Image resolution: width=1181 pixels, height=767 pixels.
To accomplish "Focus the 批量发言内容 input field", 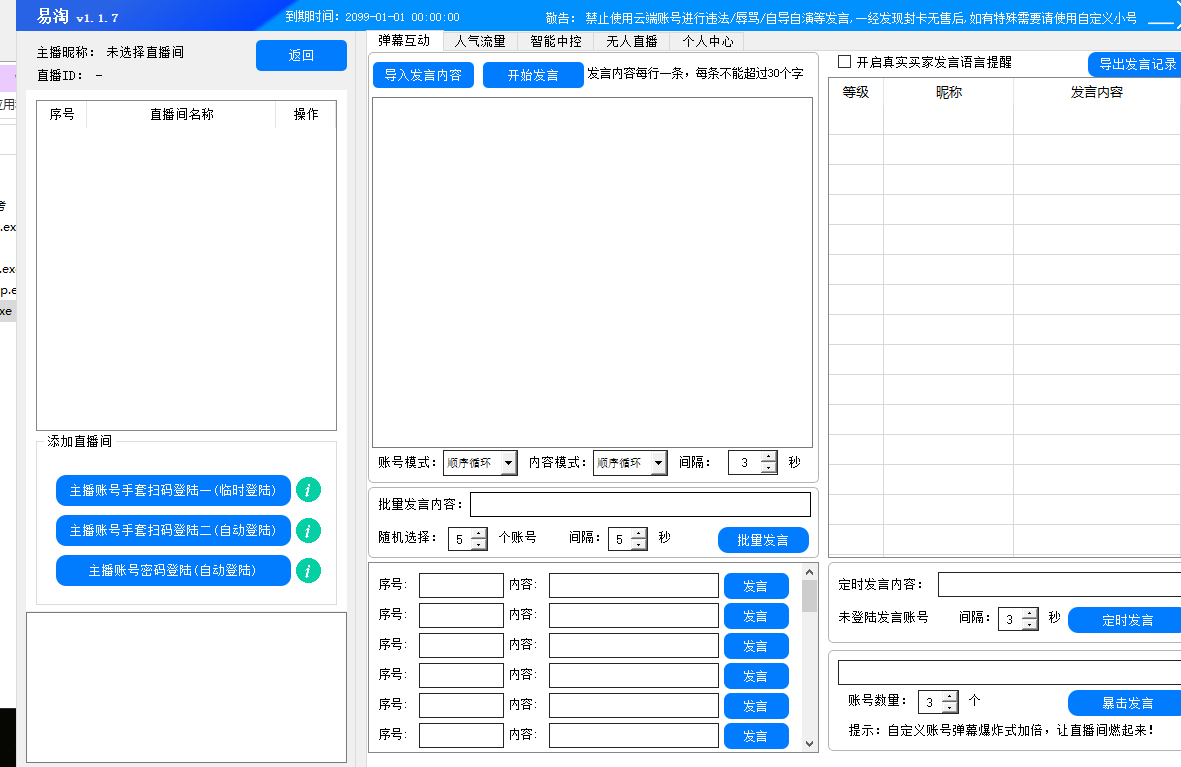I will pos(640,505).
